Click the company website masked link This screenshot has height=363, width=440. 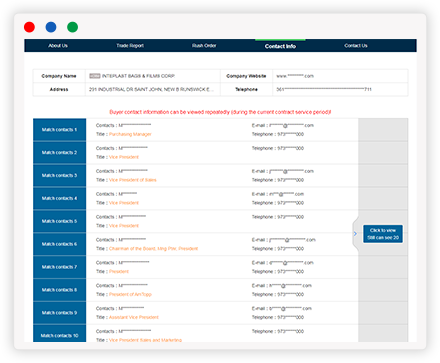point(295,76)
